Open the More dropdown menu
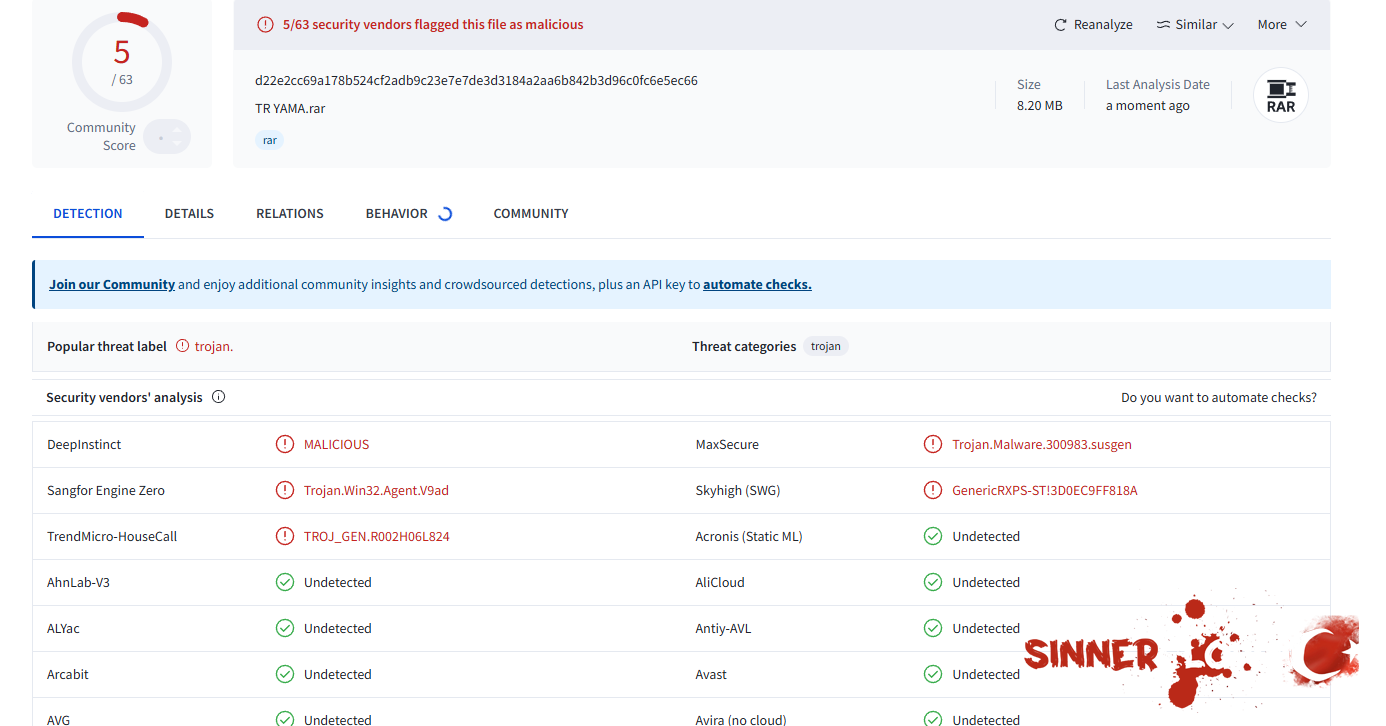The width and height of the screenshot is (1386, 726). tap(1282, 25)
